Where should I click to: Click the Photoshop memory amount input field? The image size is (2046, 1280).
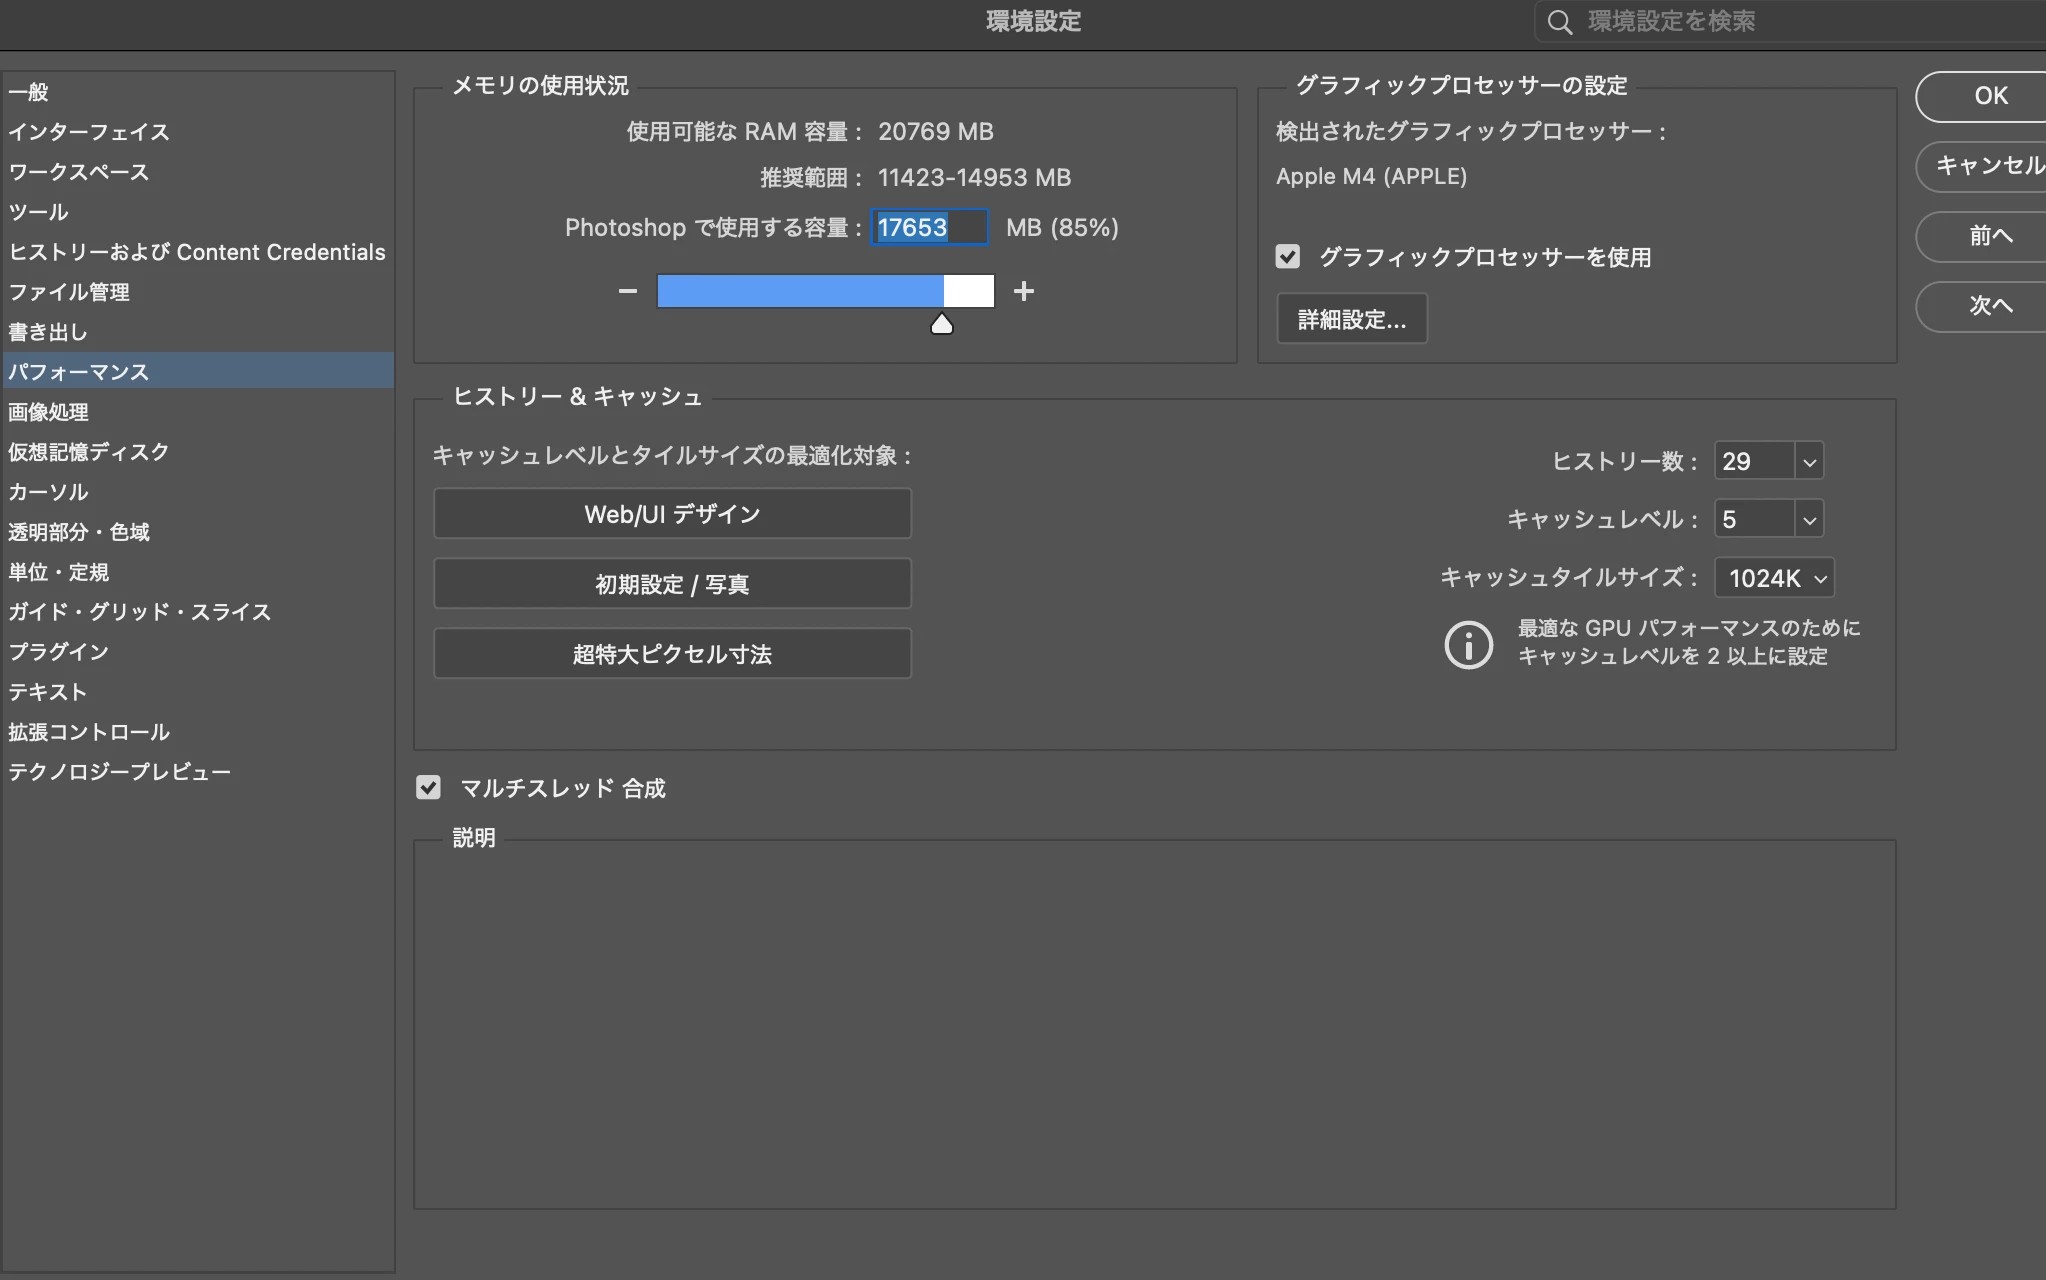point(929,227)
